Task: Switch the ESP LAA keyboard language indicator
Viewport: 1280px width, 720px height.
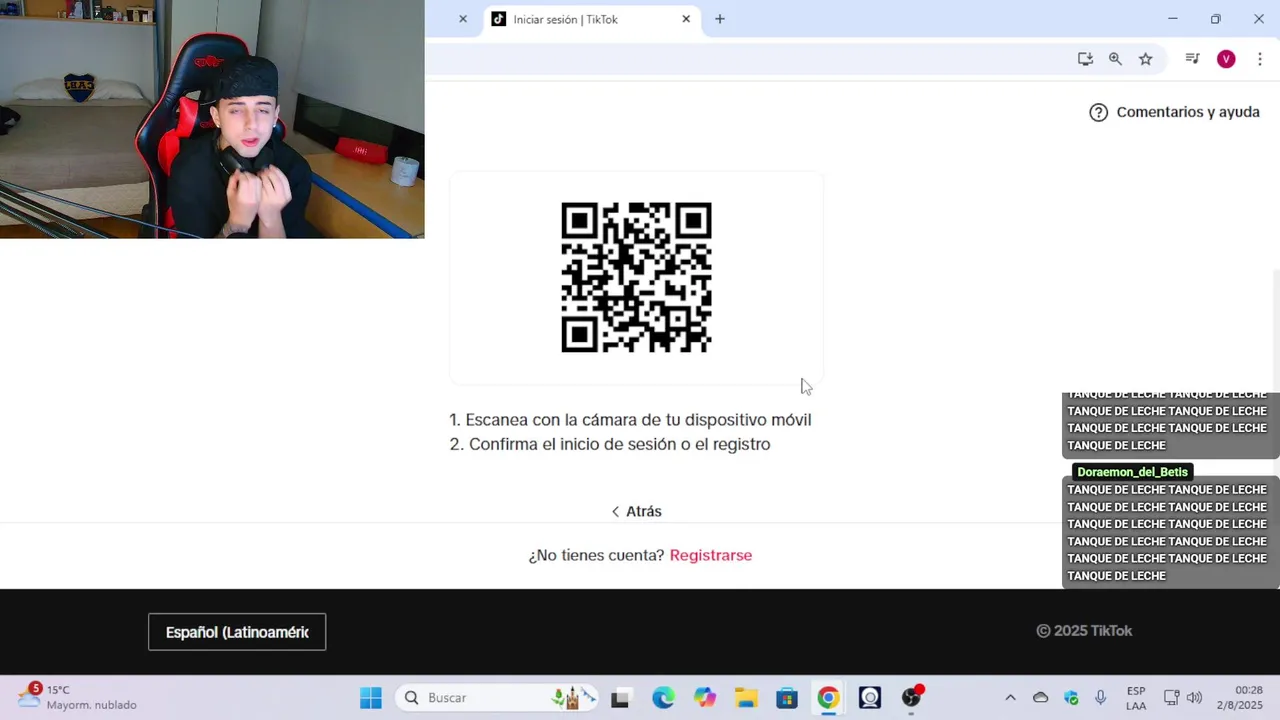Action: pyautogui.click(x=1136, y=698)
